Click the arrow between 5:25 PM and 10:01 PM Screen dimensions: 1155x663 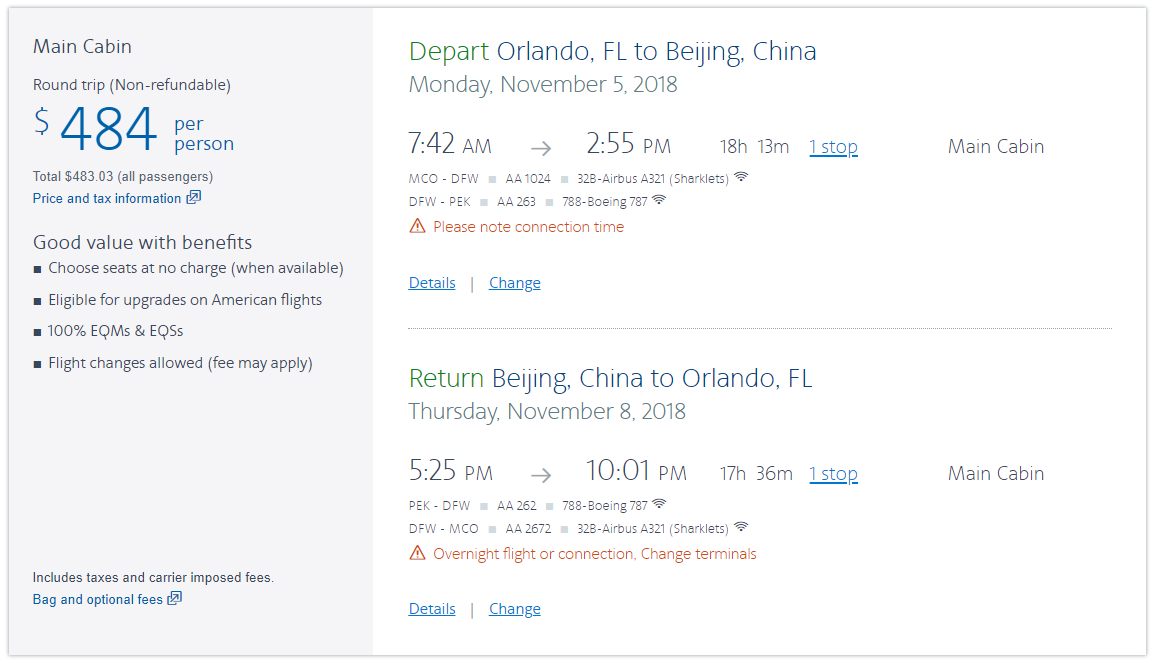pos(541,475)
